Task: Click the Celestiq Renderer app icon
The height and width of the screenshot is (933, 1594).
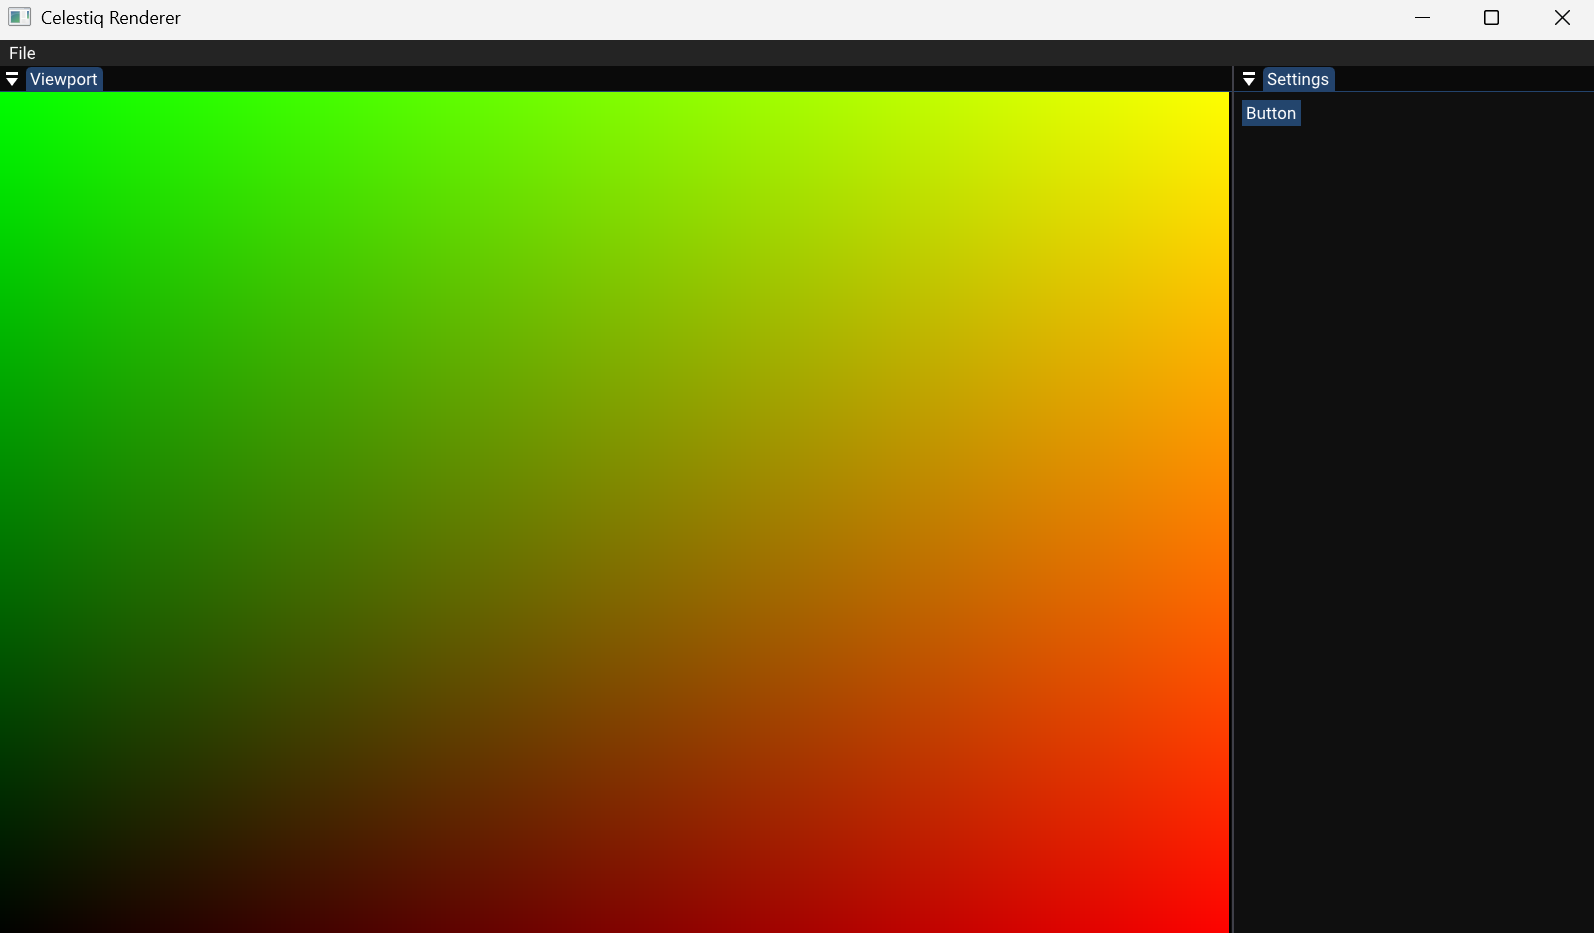Action: click(19, 17)
